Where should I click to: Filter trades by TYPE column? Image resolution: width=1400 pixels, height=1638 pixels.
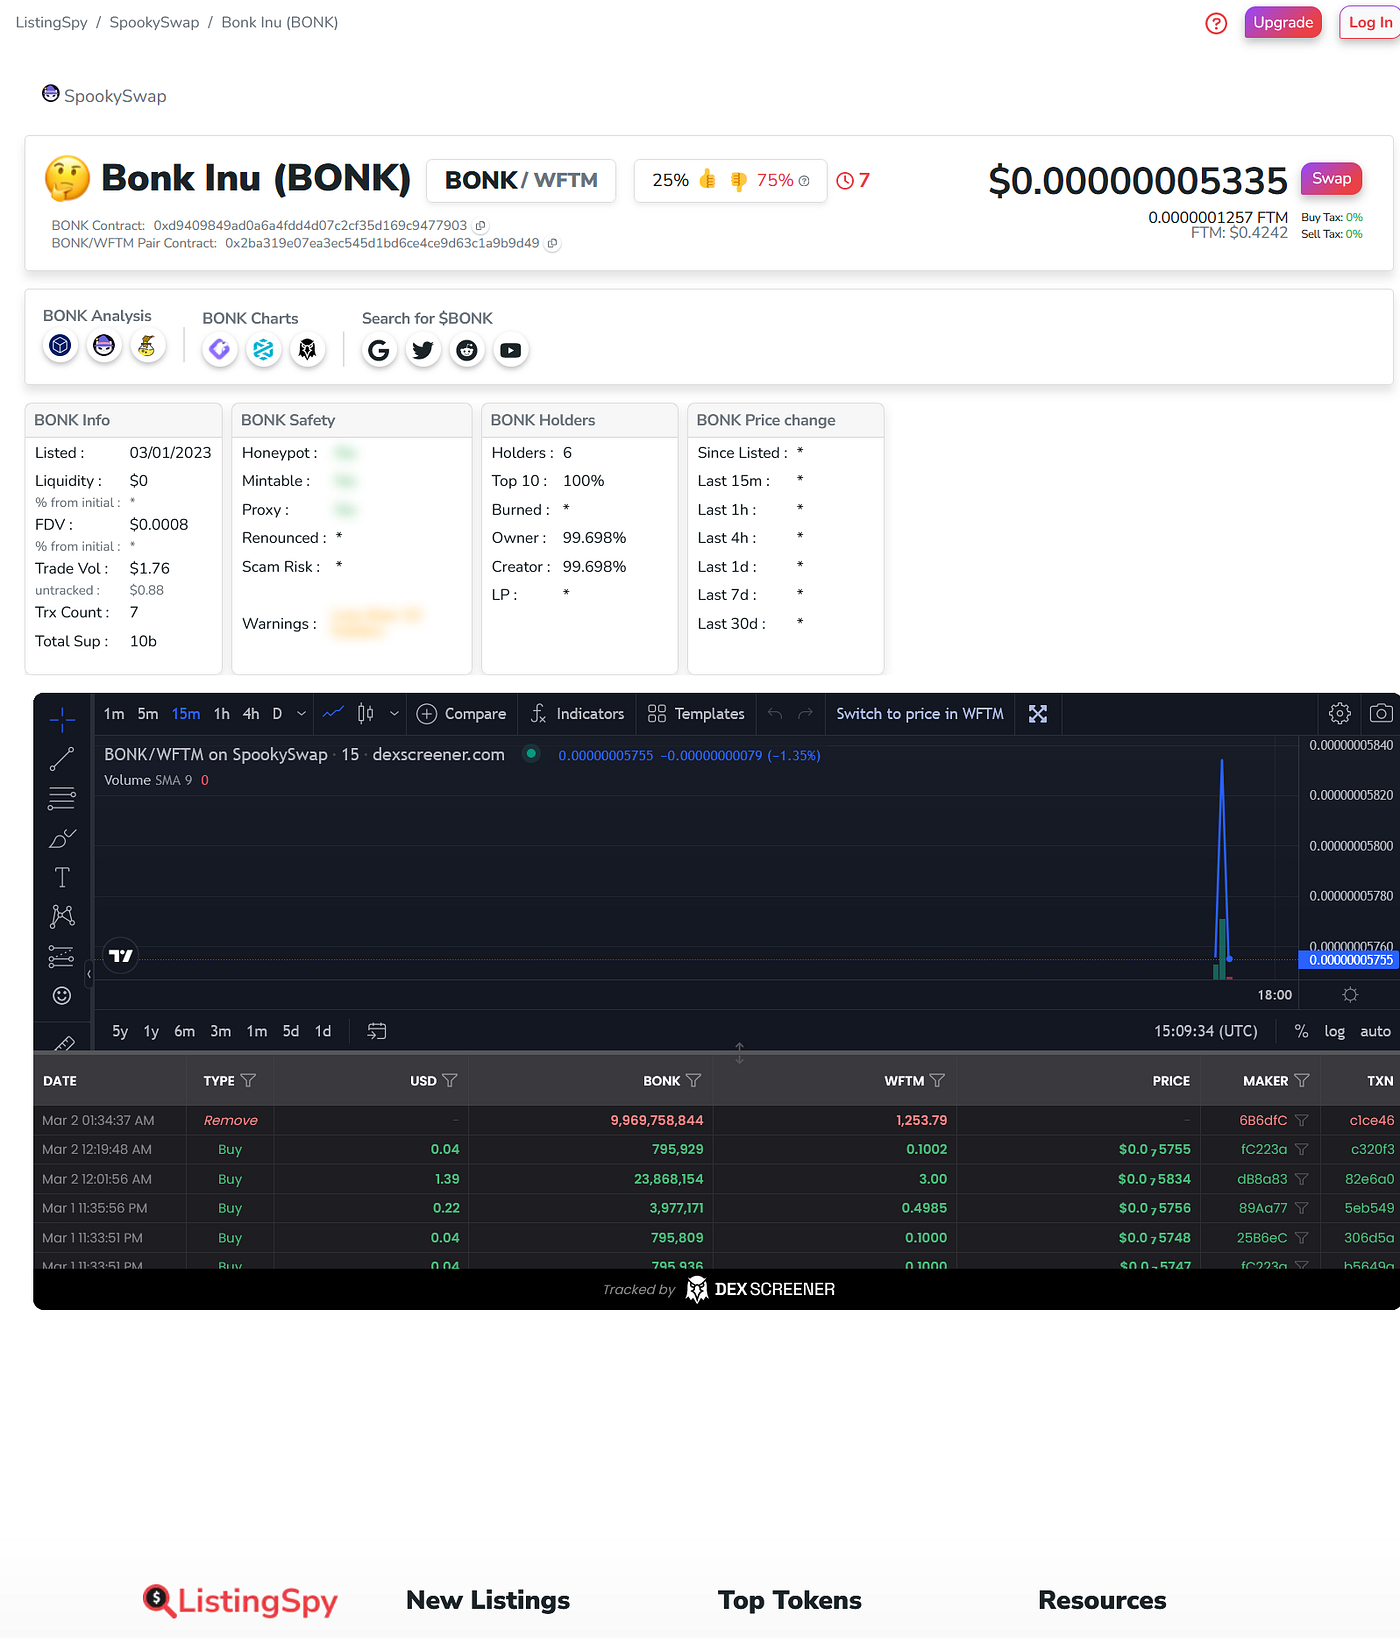point(249,1080)
